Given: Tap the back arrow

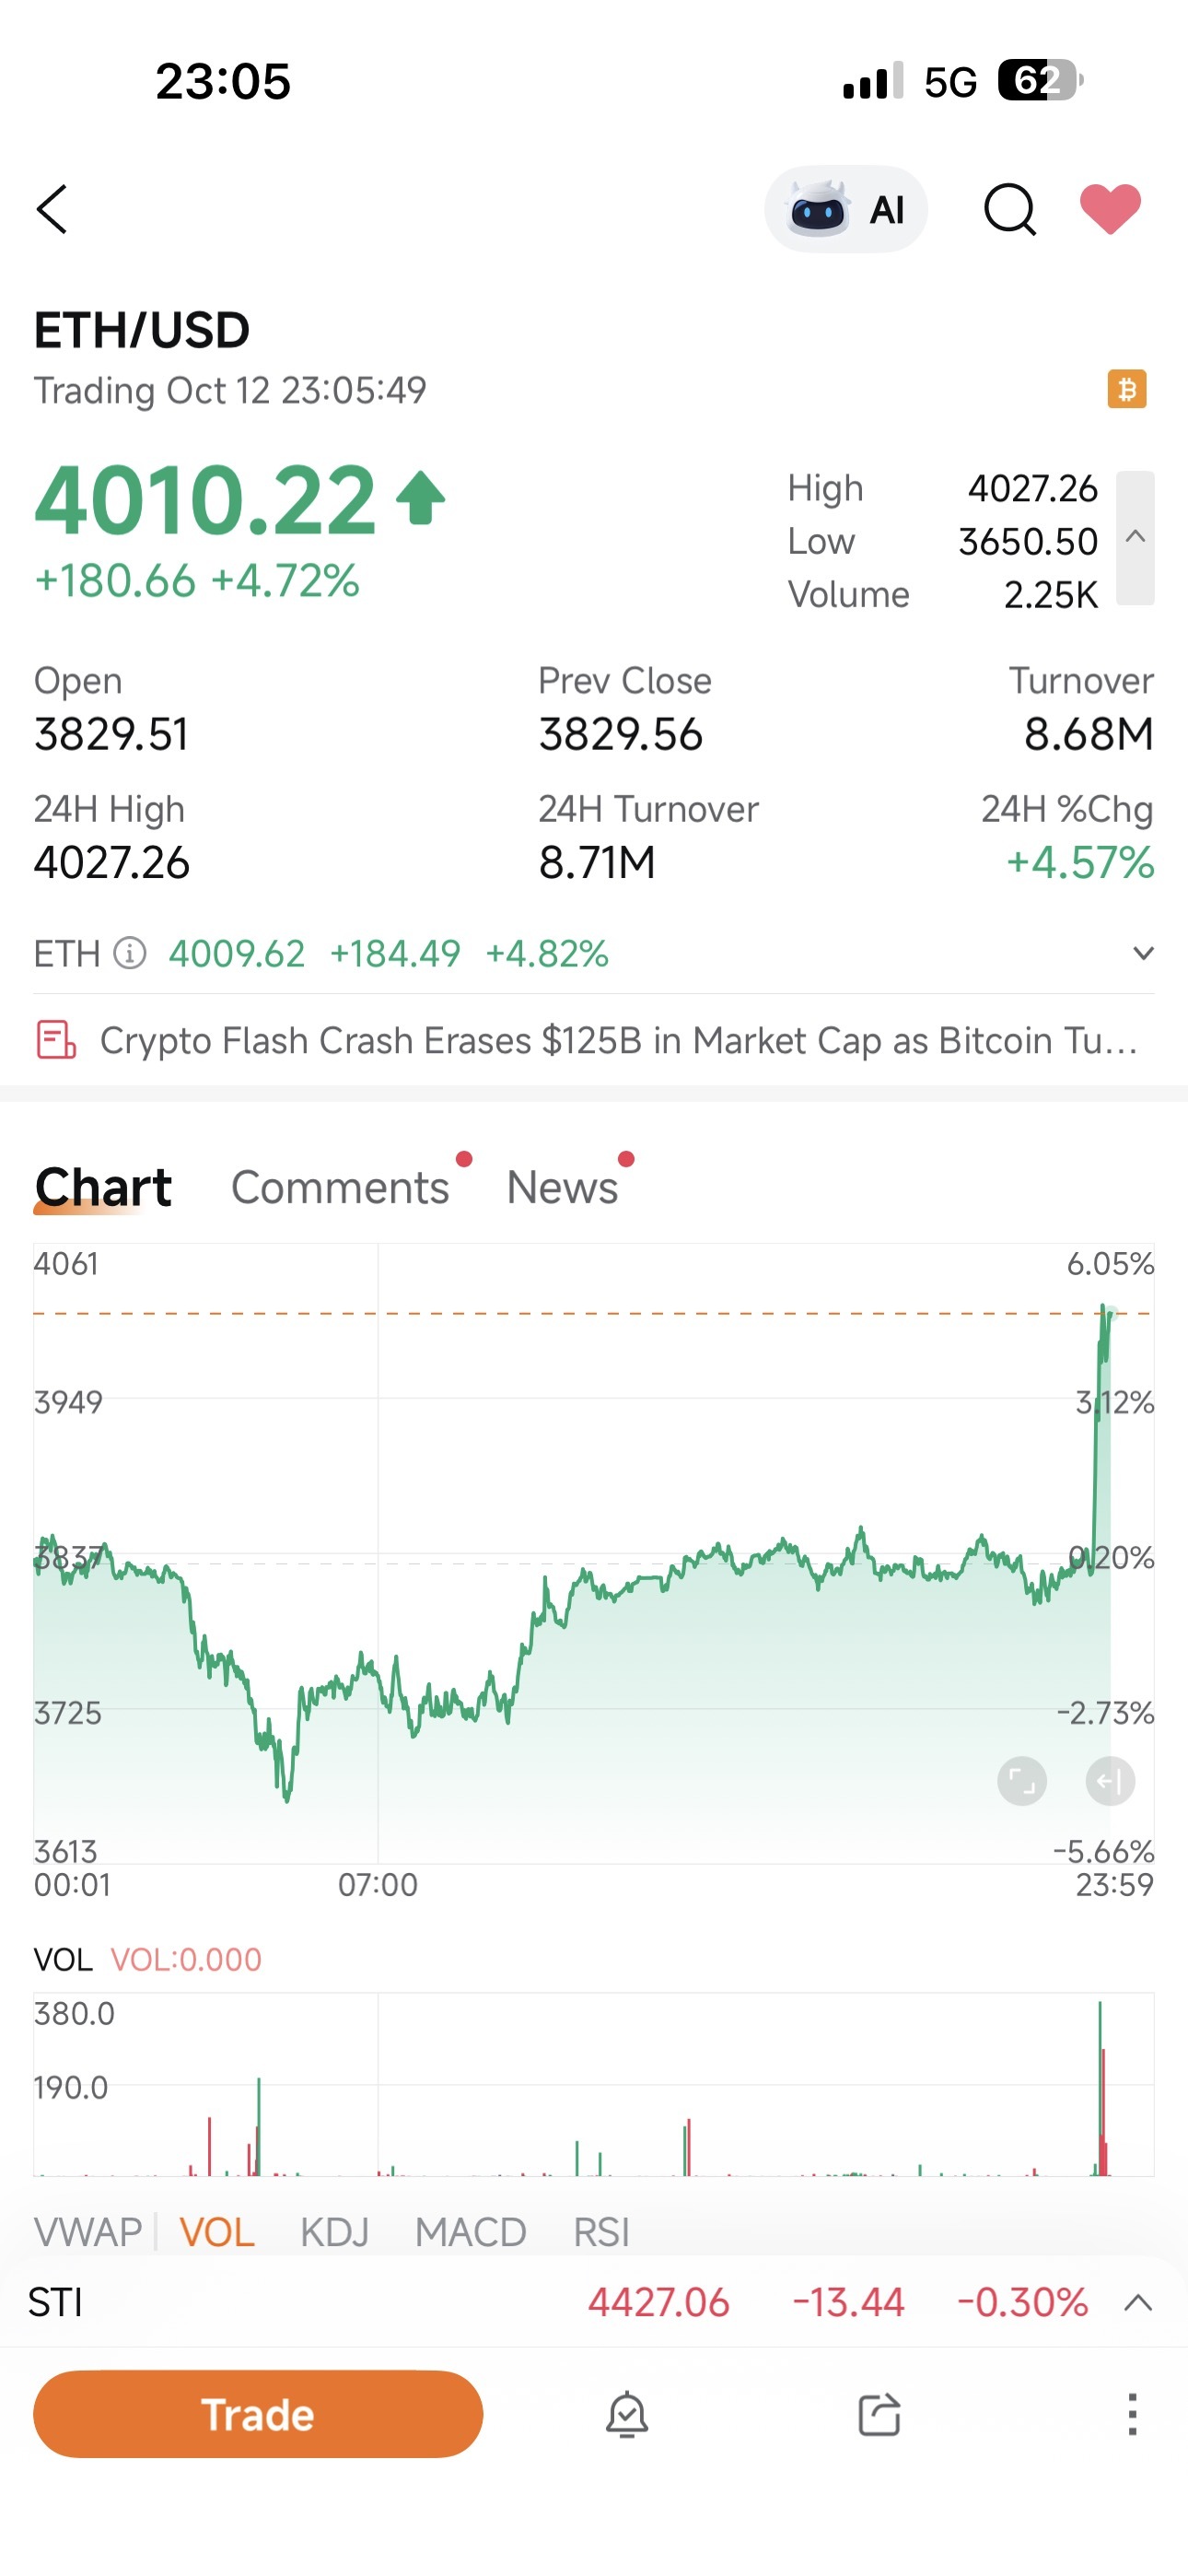Looking at the screenshot, I should [x=52, y=209].
